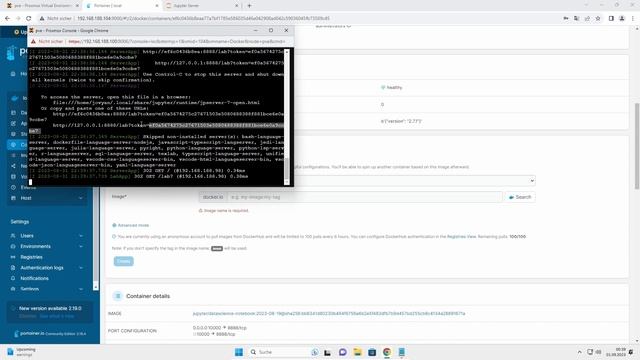Click the insecure connection warning in Proxmox console
Screen dimensions: 640x360
click(46, 41)
